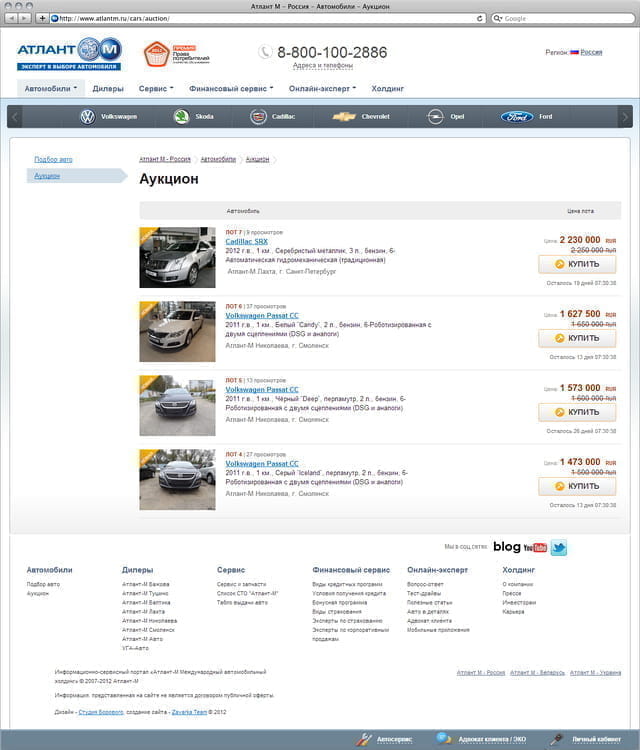Select the Chevrolet brand logo
The height and width of the screenshot is (750, 640).
(x=344, y=117)
